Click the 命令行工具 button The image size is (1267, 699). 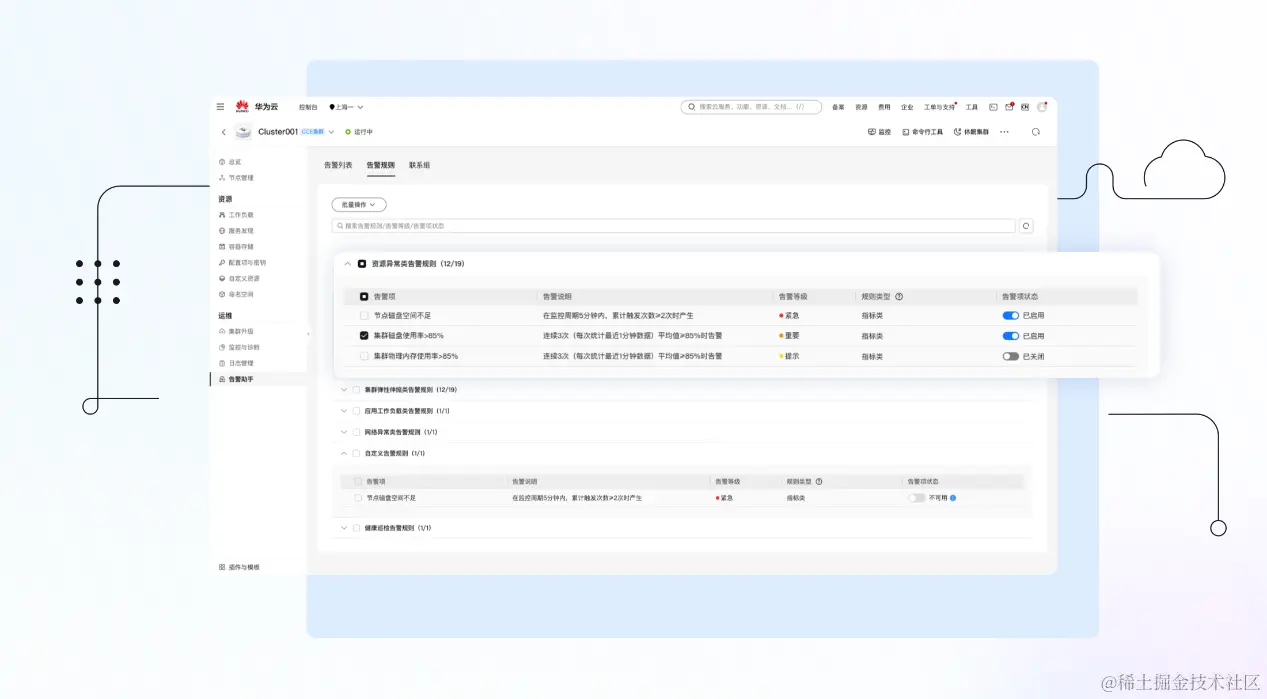click(x=922, y=132)
